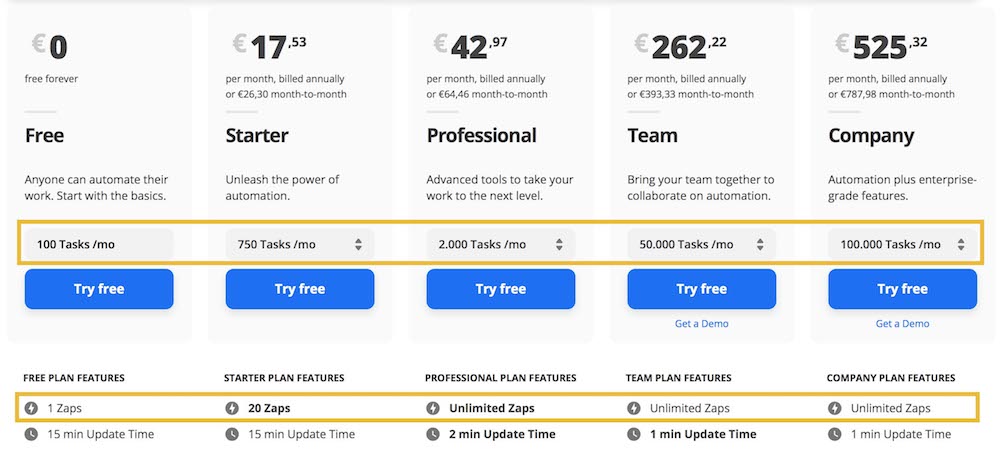Click the Company plan Unlimited Zaps lightning icon
The height and width of the screenshot is (450, 1000).
pos(834,408)
